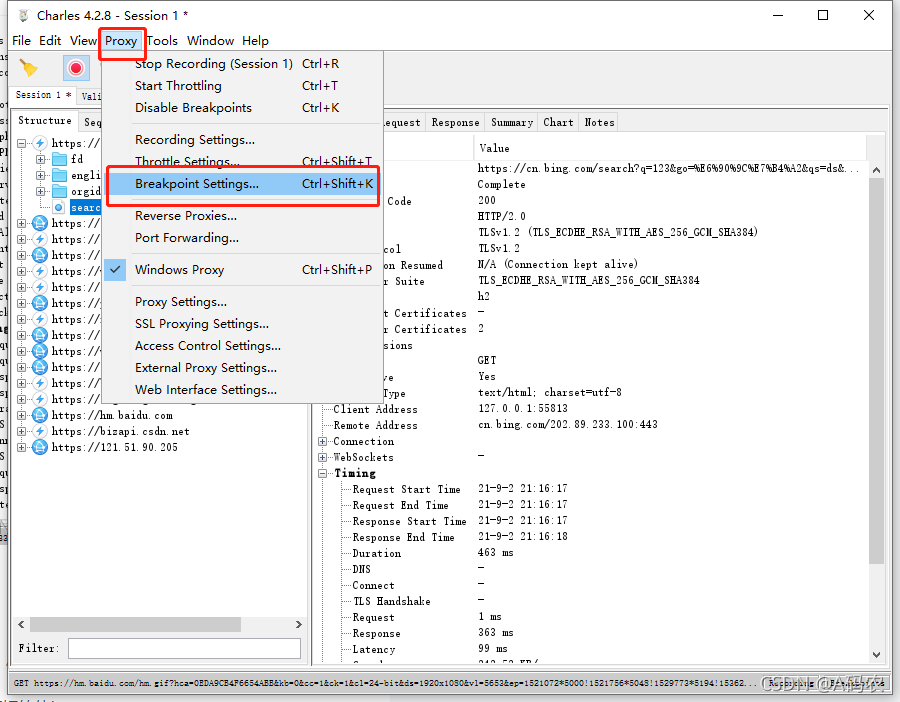900x702 pixels.
Task: Close the open Proxy menu
Action: coord(121,41)
